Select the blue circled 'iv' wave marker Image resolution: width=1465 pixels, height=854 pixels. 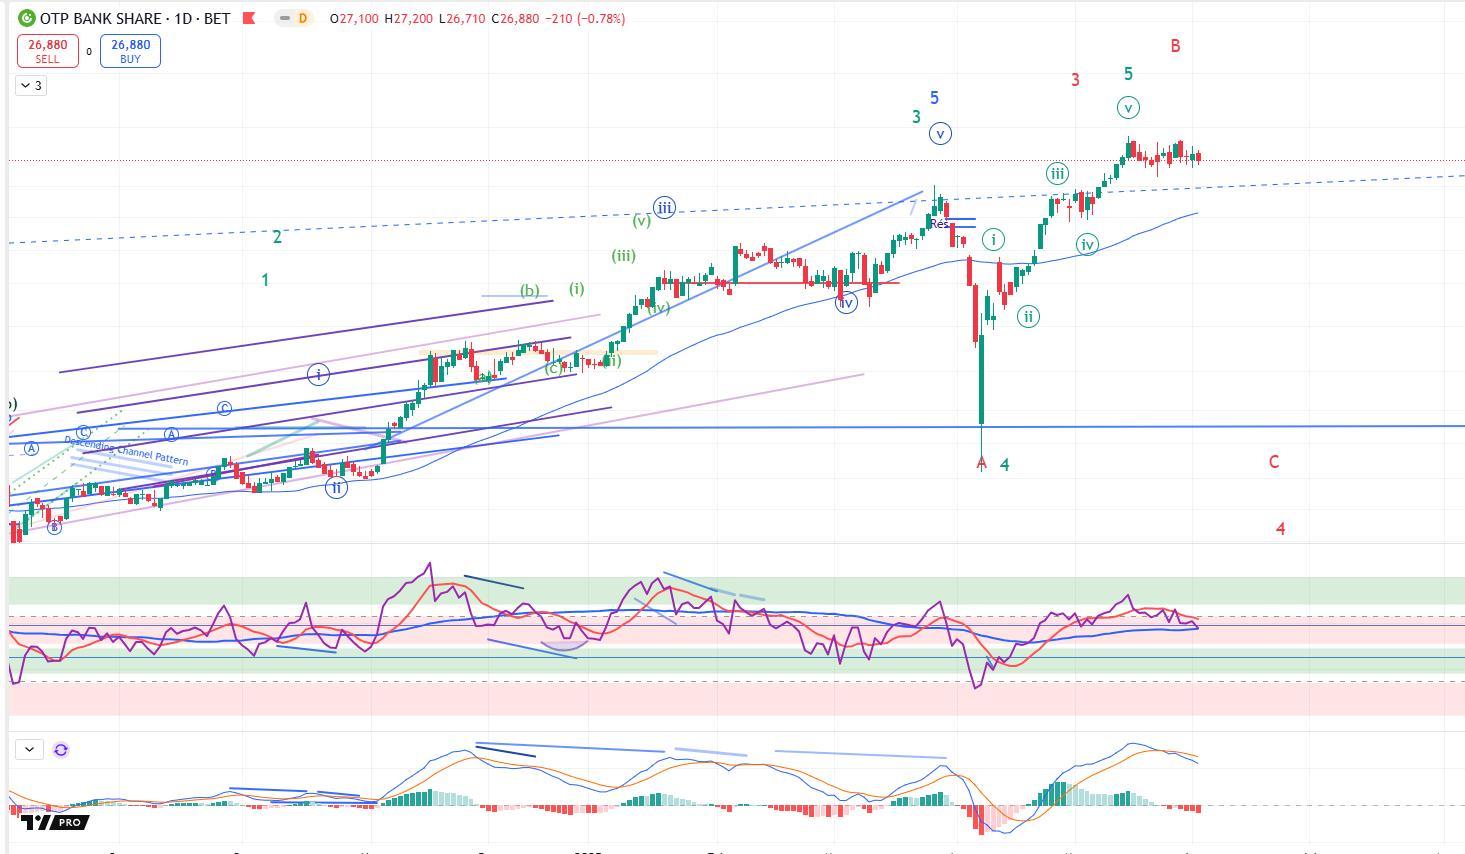coord(846,302)
